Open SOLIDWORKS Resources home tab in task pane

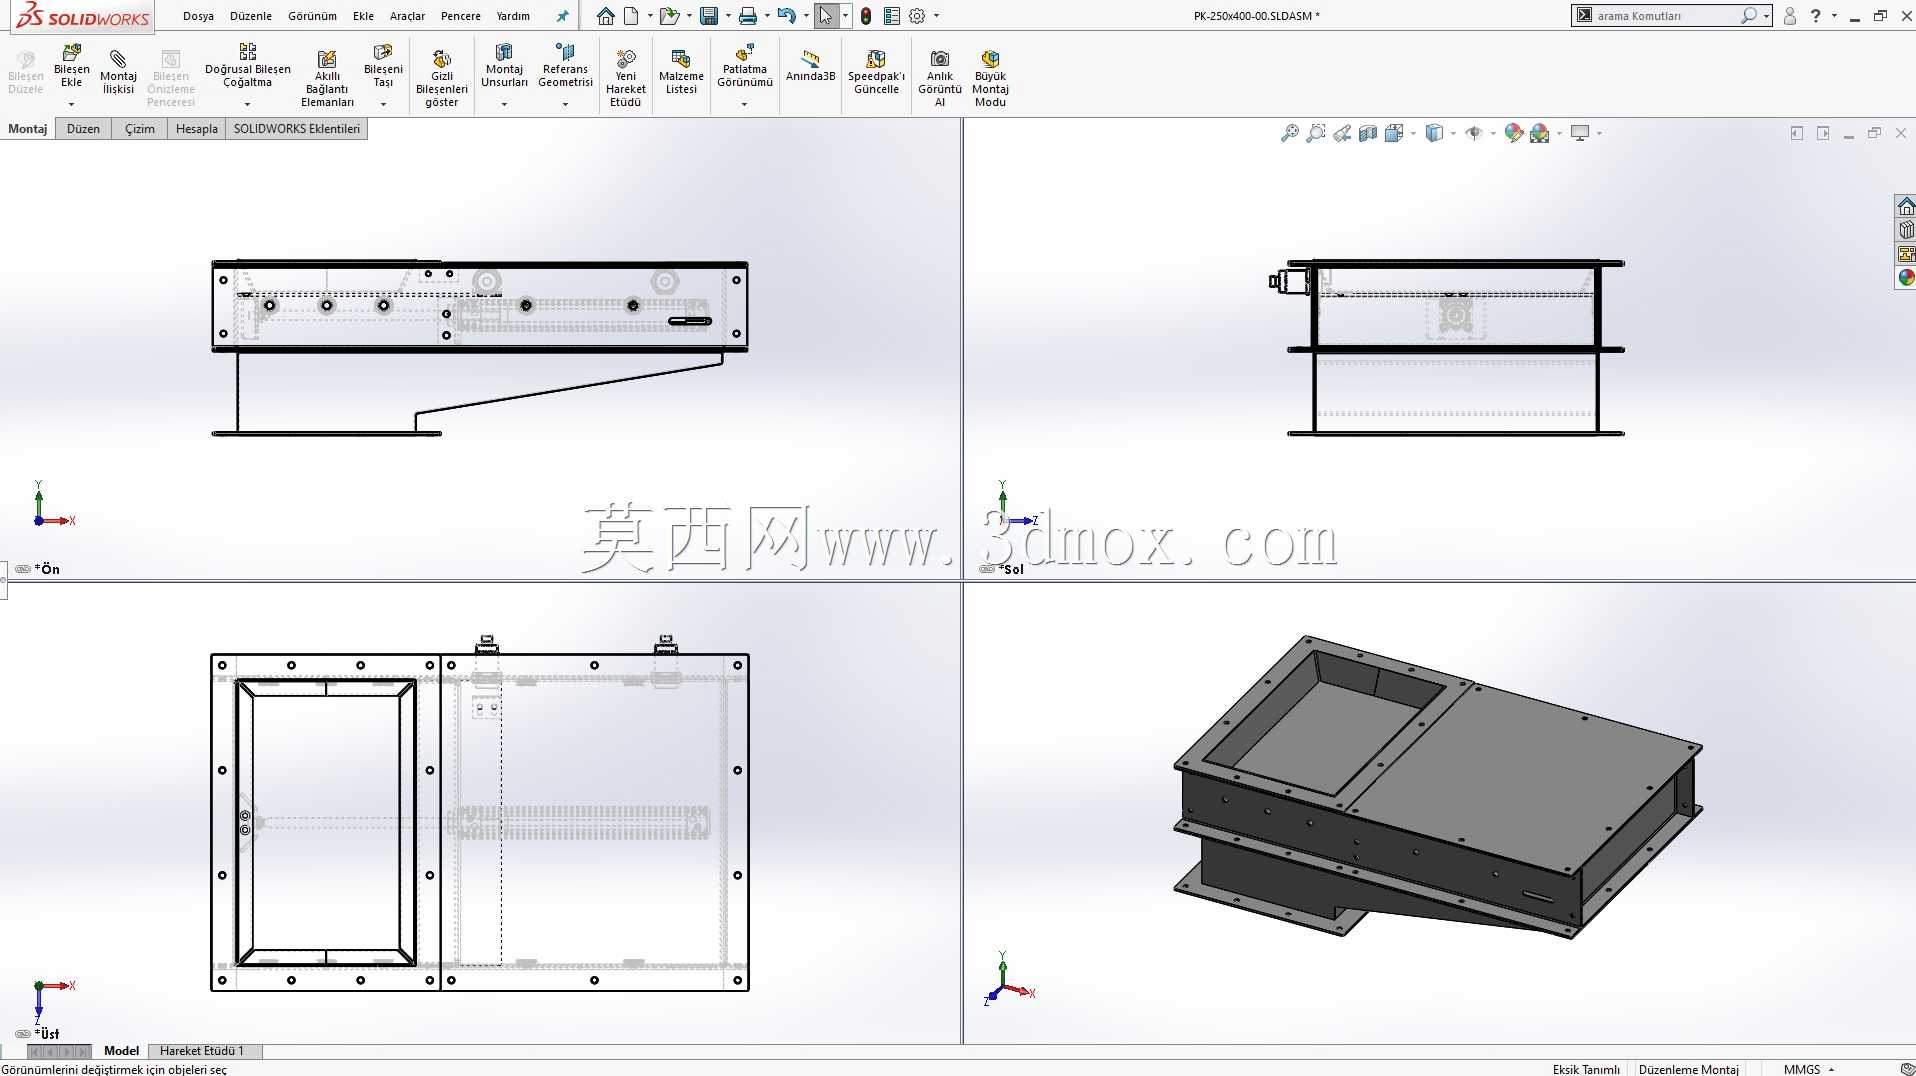pos(1906,206)
